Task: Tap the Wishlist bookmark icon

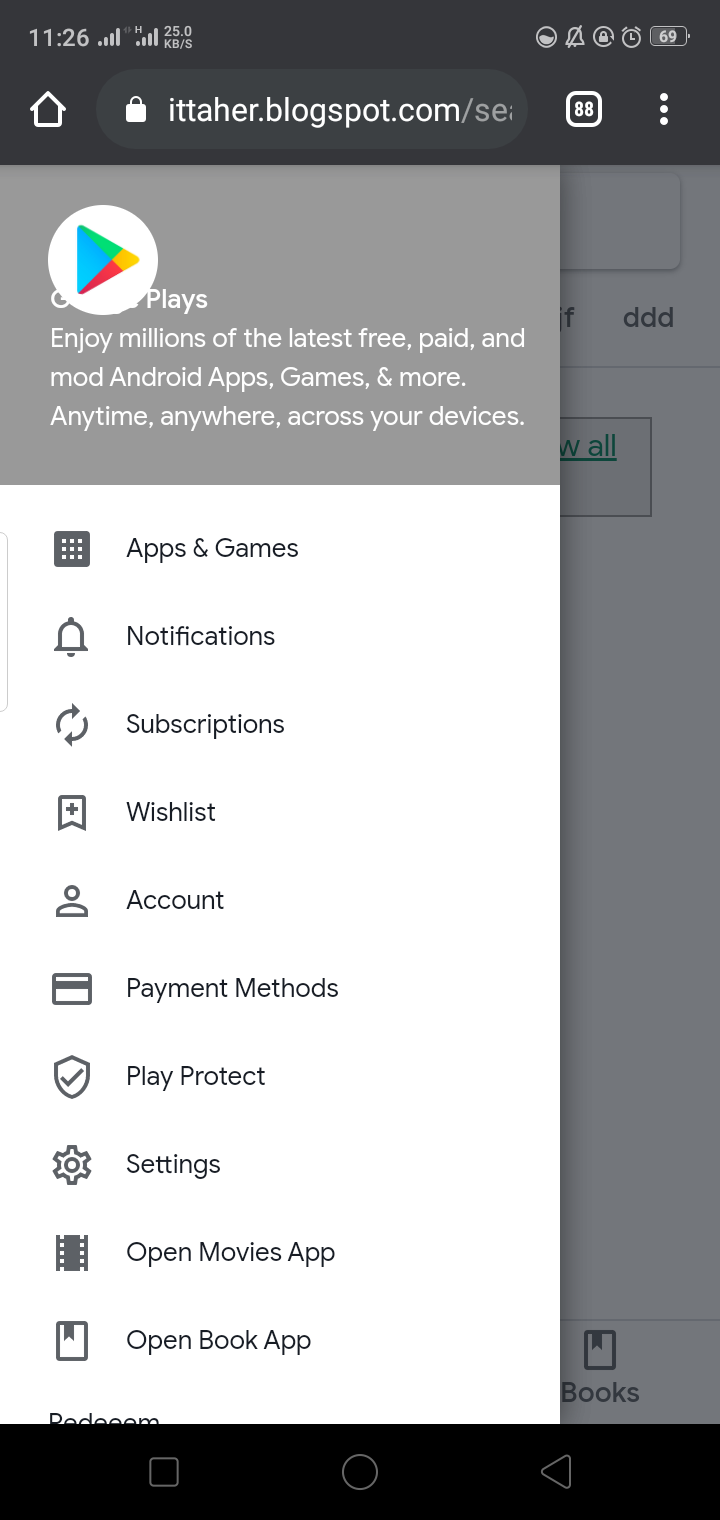Action: coord(71,813)
